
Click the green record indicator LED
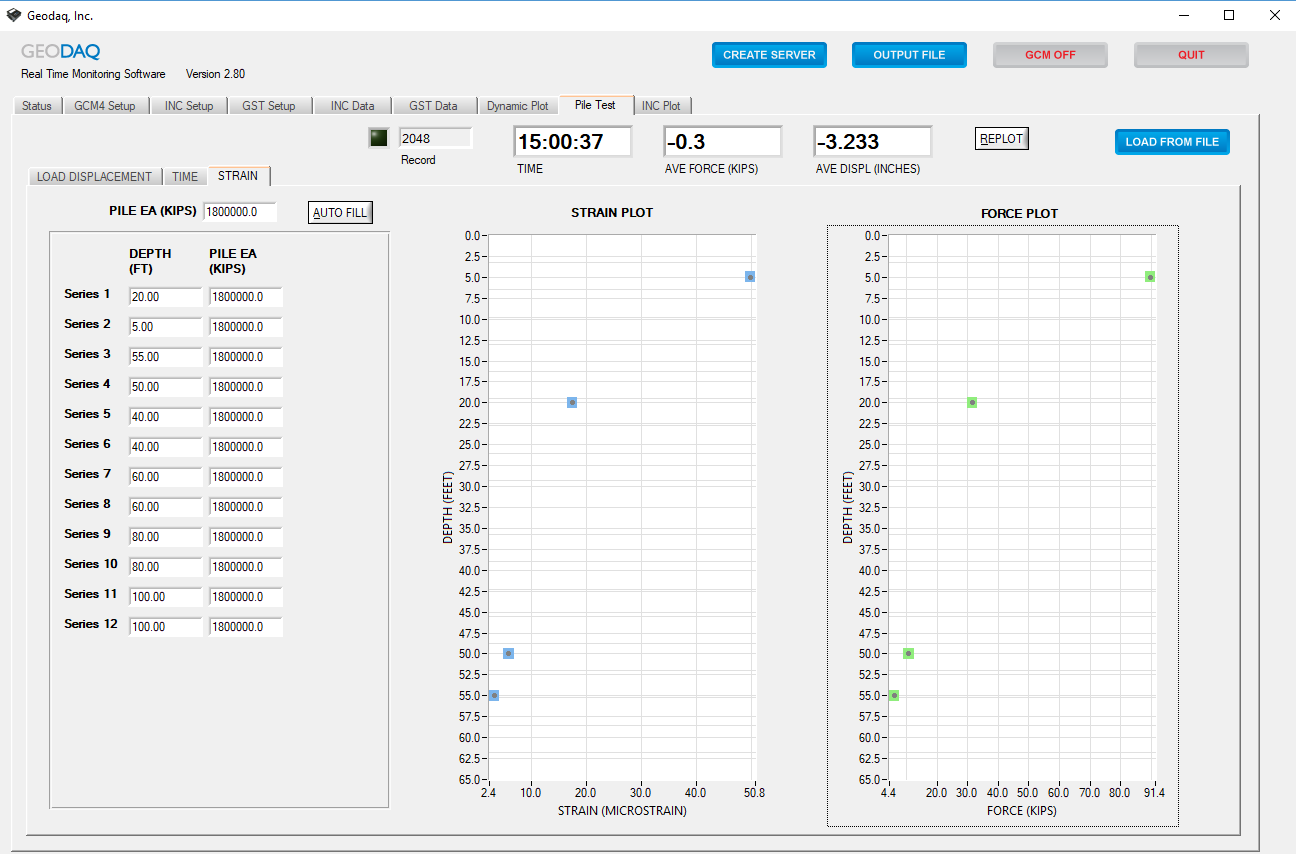point(378,138)
